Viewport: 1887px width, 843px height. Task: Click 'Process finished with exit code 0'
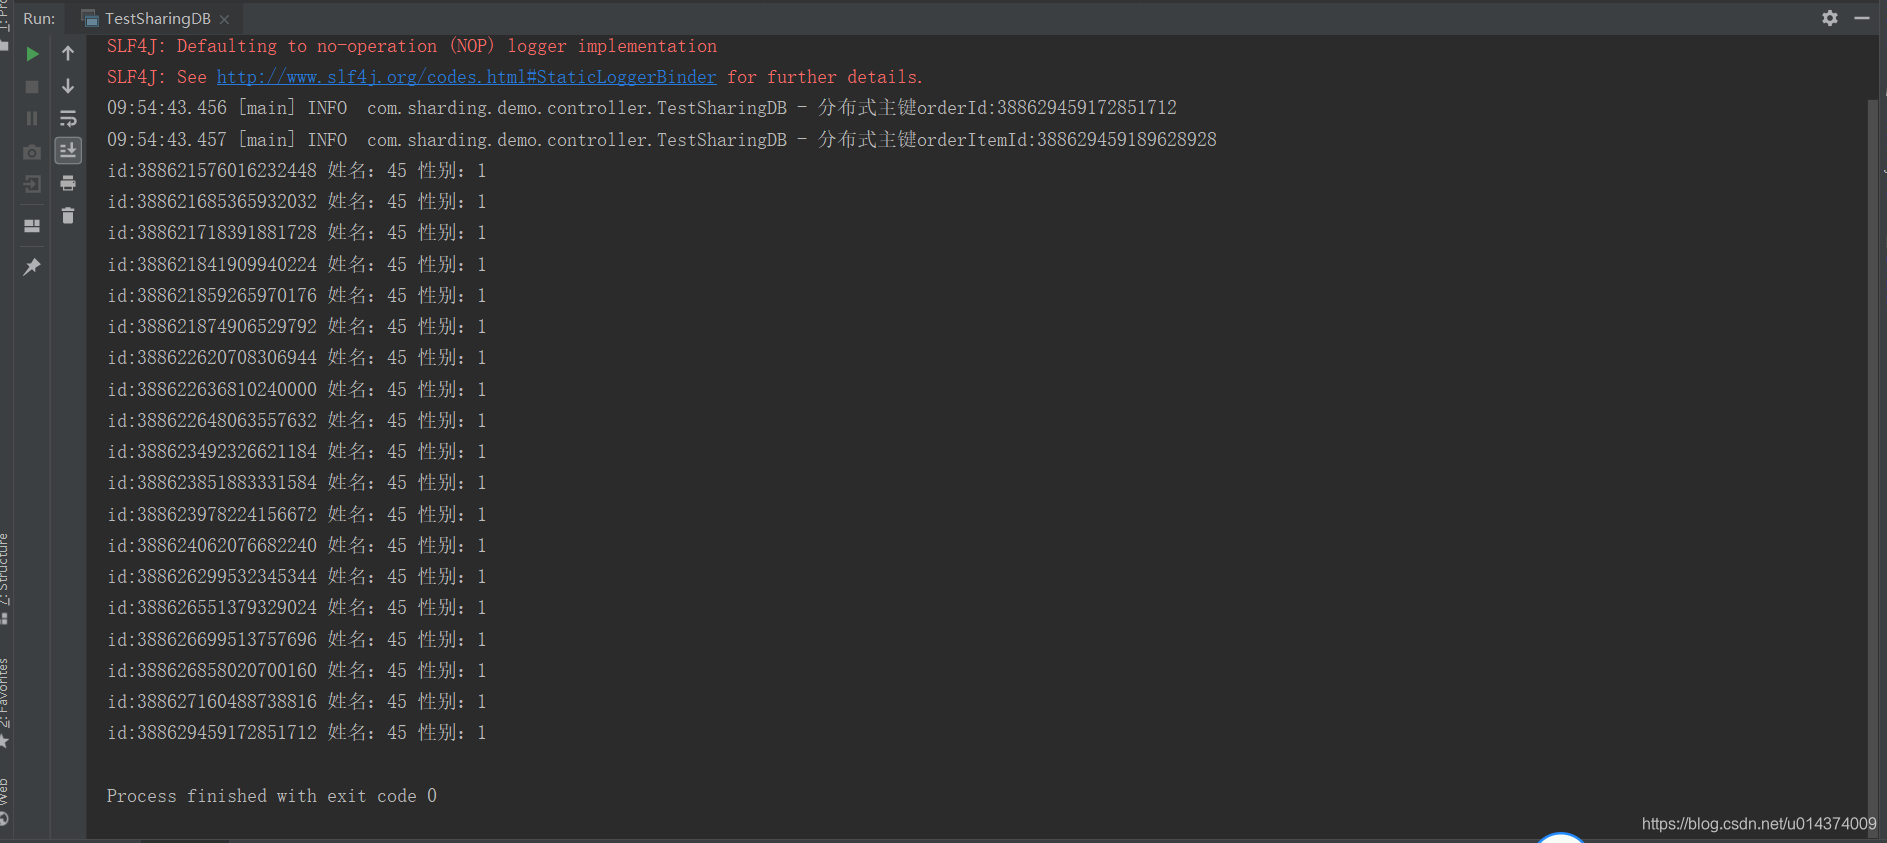pos(272,796)
